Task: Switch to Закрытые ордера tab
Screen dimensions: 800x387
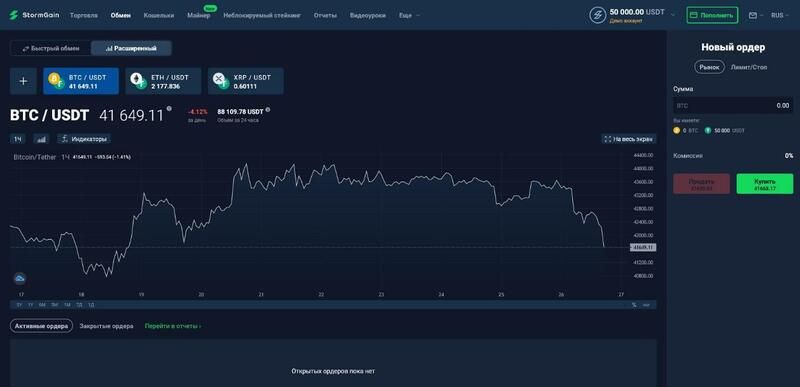Action: (x=107, y=326)
